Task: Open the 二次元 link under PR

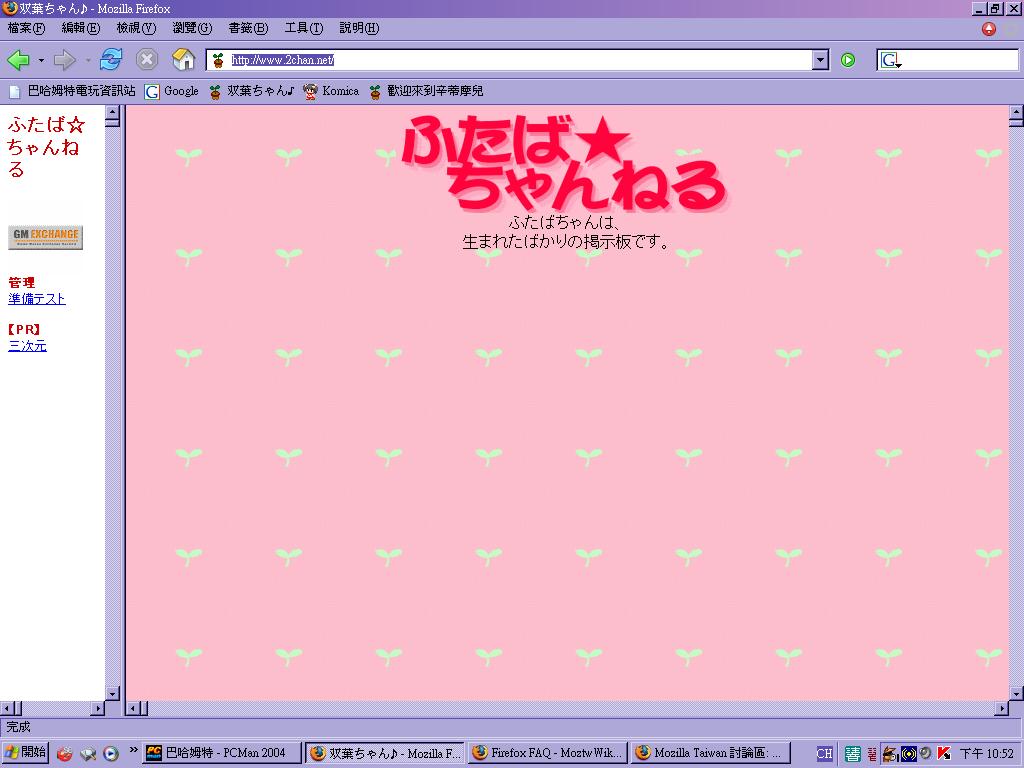Action: point(27,346)
